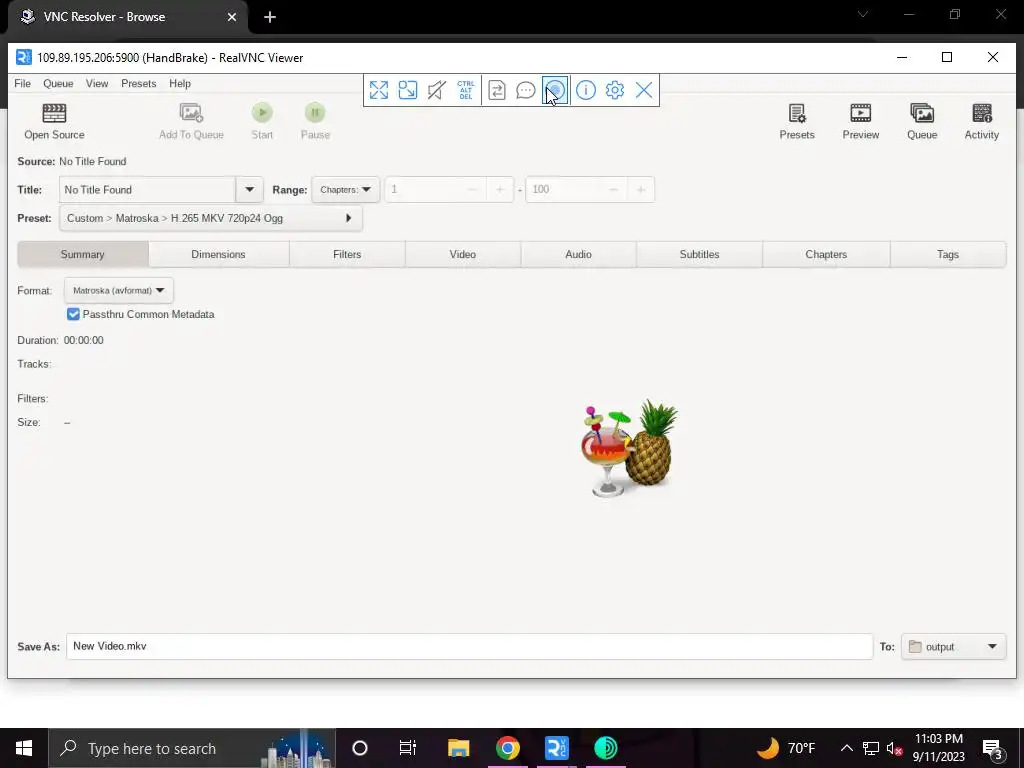This screenshot has height=768, width=1024.
Task: Switch to the Summary tab
Action: 83,254
